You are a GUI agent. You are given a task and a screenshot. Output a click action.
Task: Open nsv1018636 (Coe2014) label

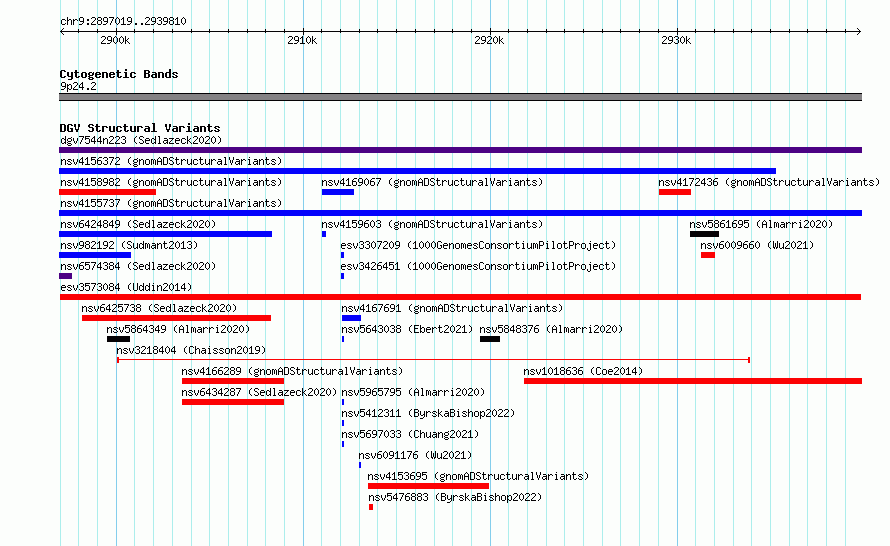[583, 371]
